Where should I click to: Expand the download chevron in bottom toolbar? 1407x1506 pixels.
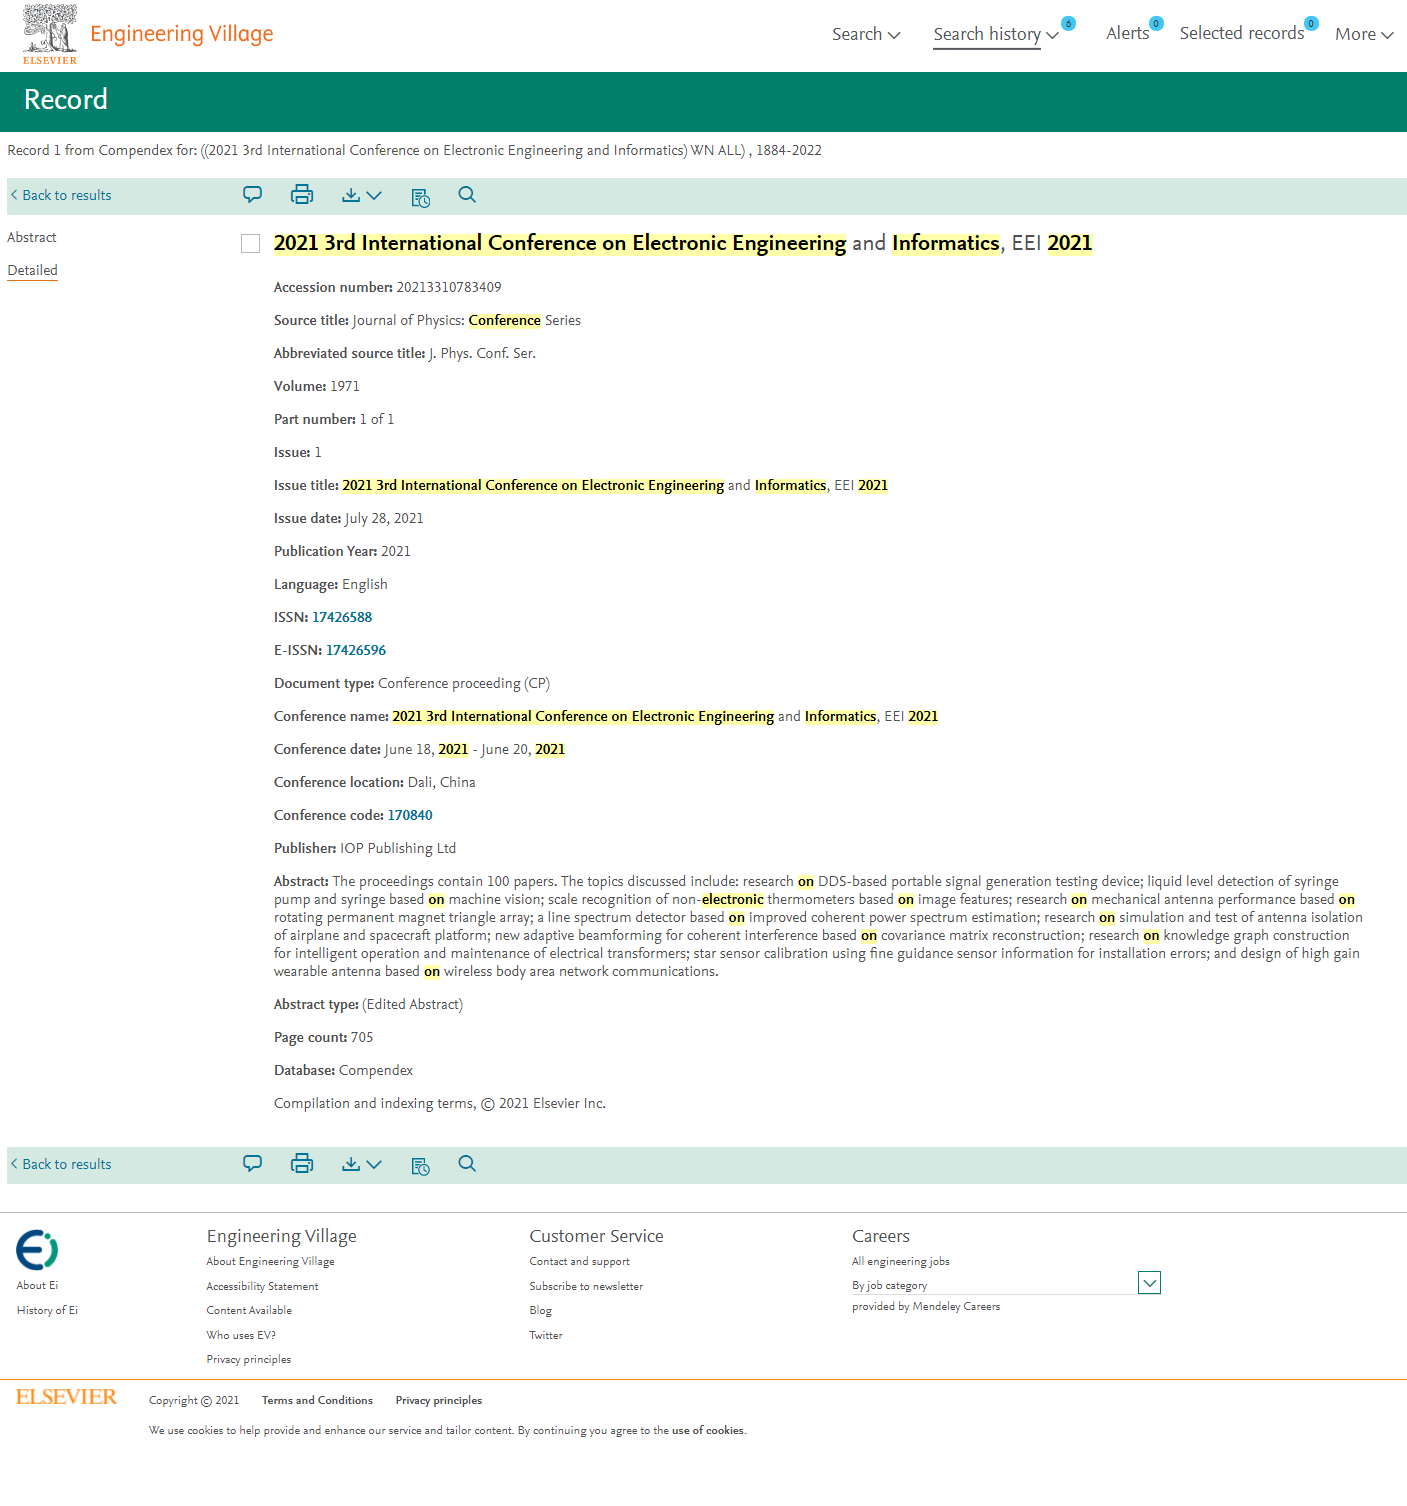pos(374,1165)
